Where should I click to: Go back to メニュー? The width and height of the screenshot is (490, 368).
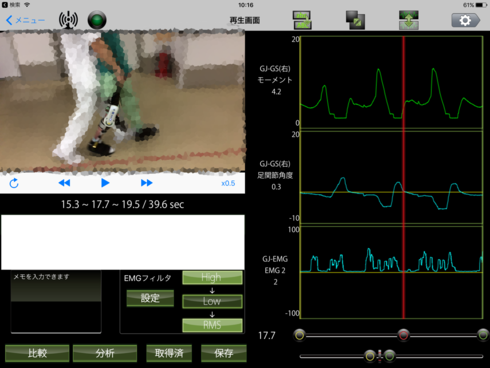[x=25, y=20]
